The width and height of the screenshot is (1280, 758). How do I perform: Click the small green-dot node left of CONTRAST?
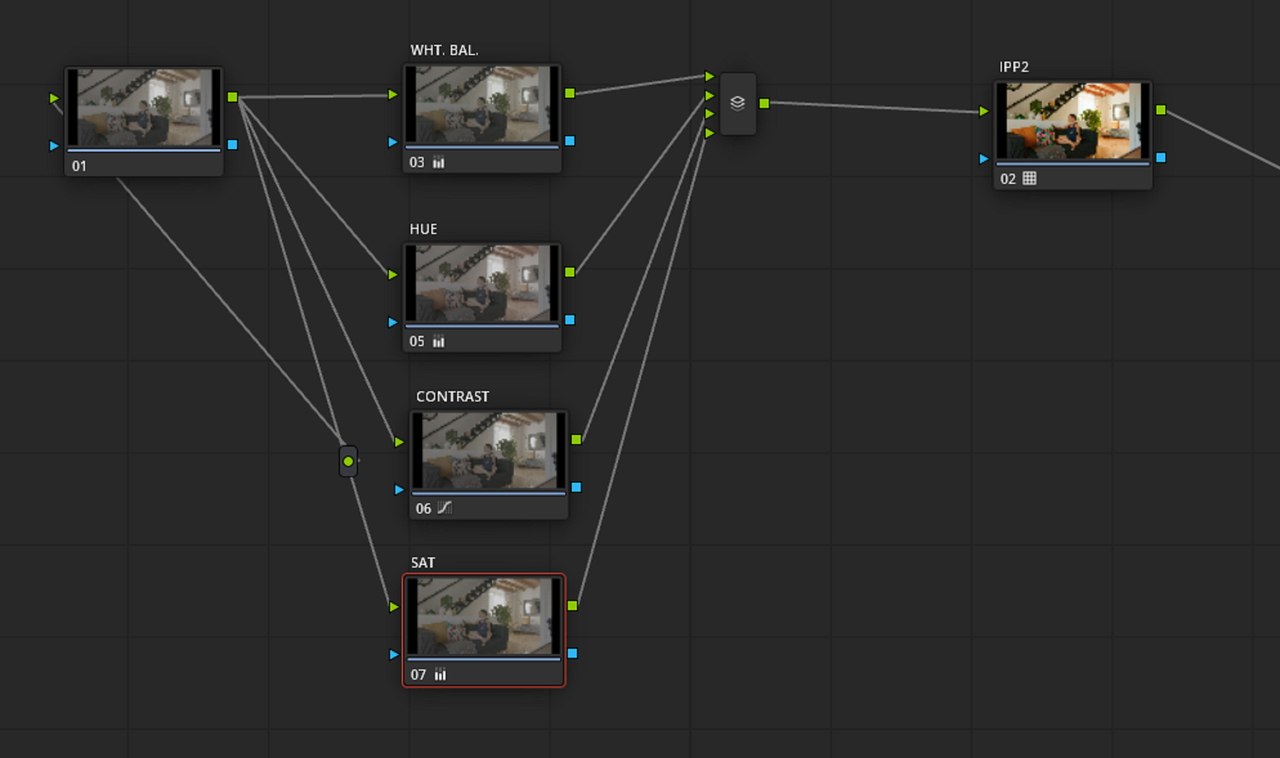click(348, 461)
